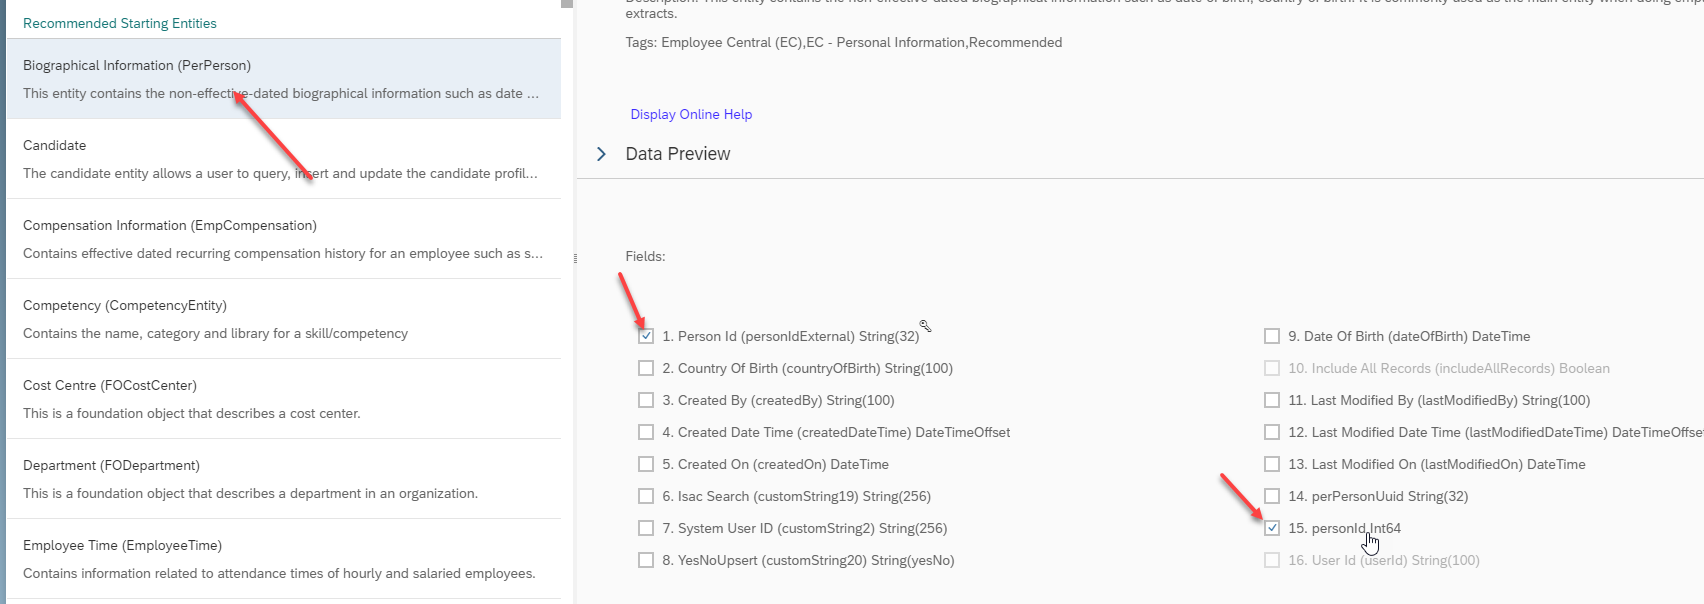Image resolution: width=1704 pixels, height=604 pixels.
Task: Tick the Isac Search (customString19) checkbox
Action: click(646, 496)
